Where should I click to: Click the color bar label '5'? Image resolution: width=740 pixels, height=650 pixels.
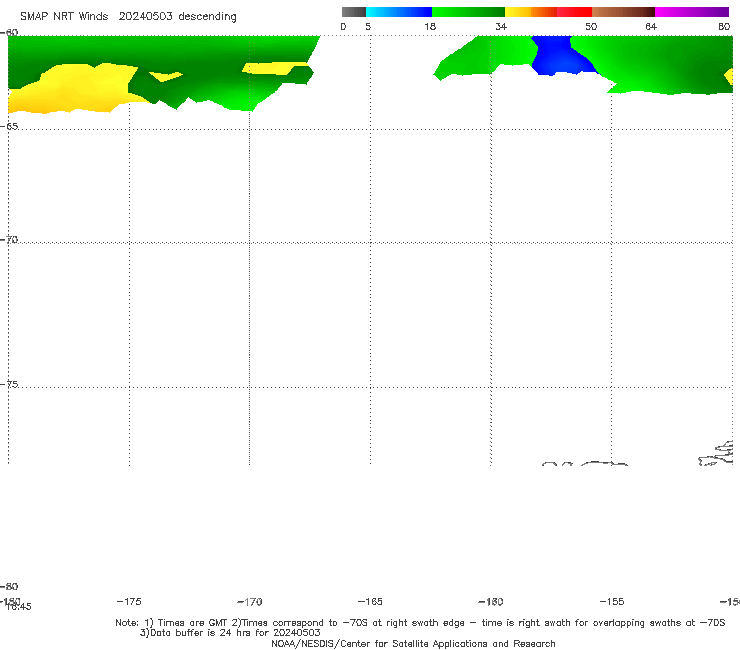coord(368,26)
